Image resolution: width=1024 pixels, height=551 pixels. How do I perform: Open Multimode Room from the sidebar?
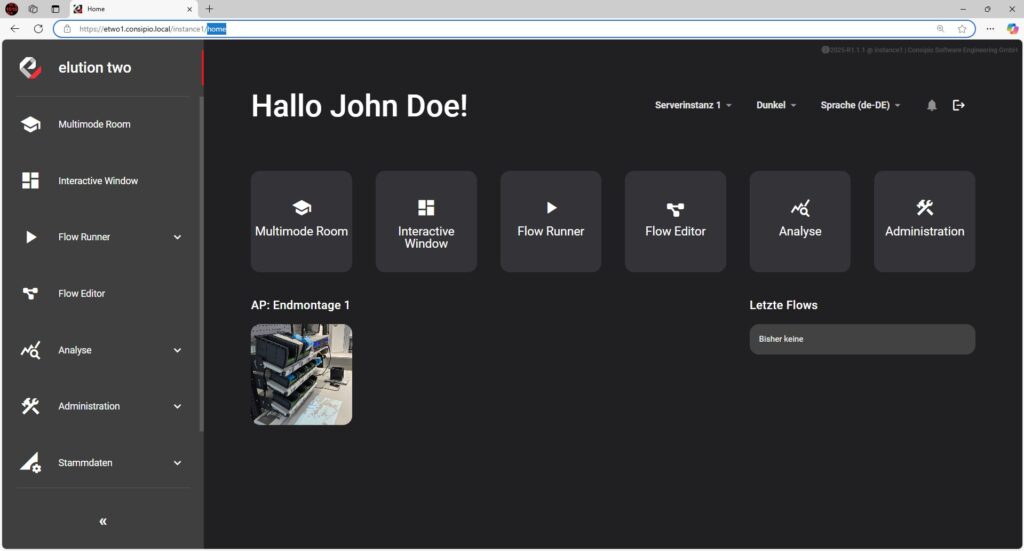tap(94, 125)
